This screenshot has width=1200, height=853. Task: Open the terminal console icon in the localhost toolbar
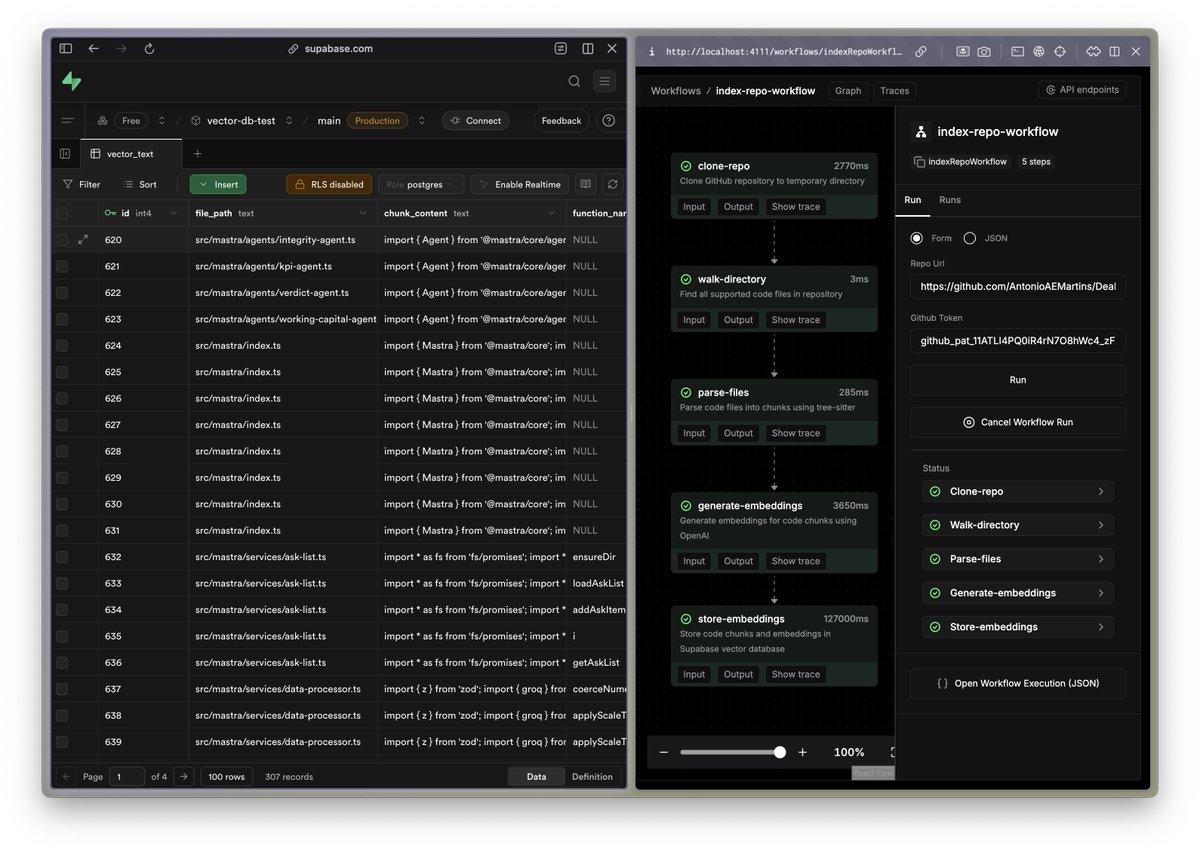(x=1017, y=51)
